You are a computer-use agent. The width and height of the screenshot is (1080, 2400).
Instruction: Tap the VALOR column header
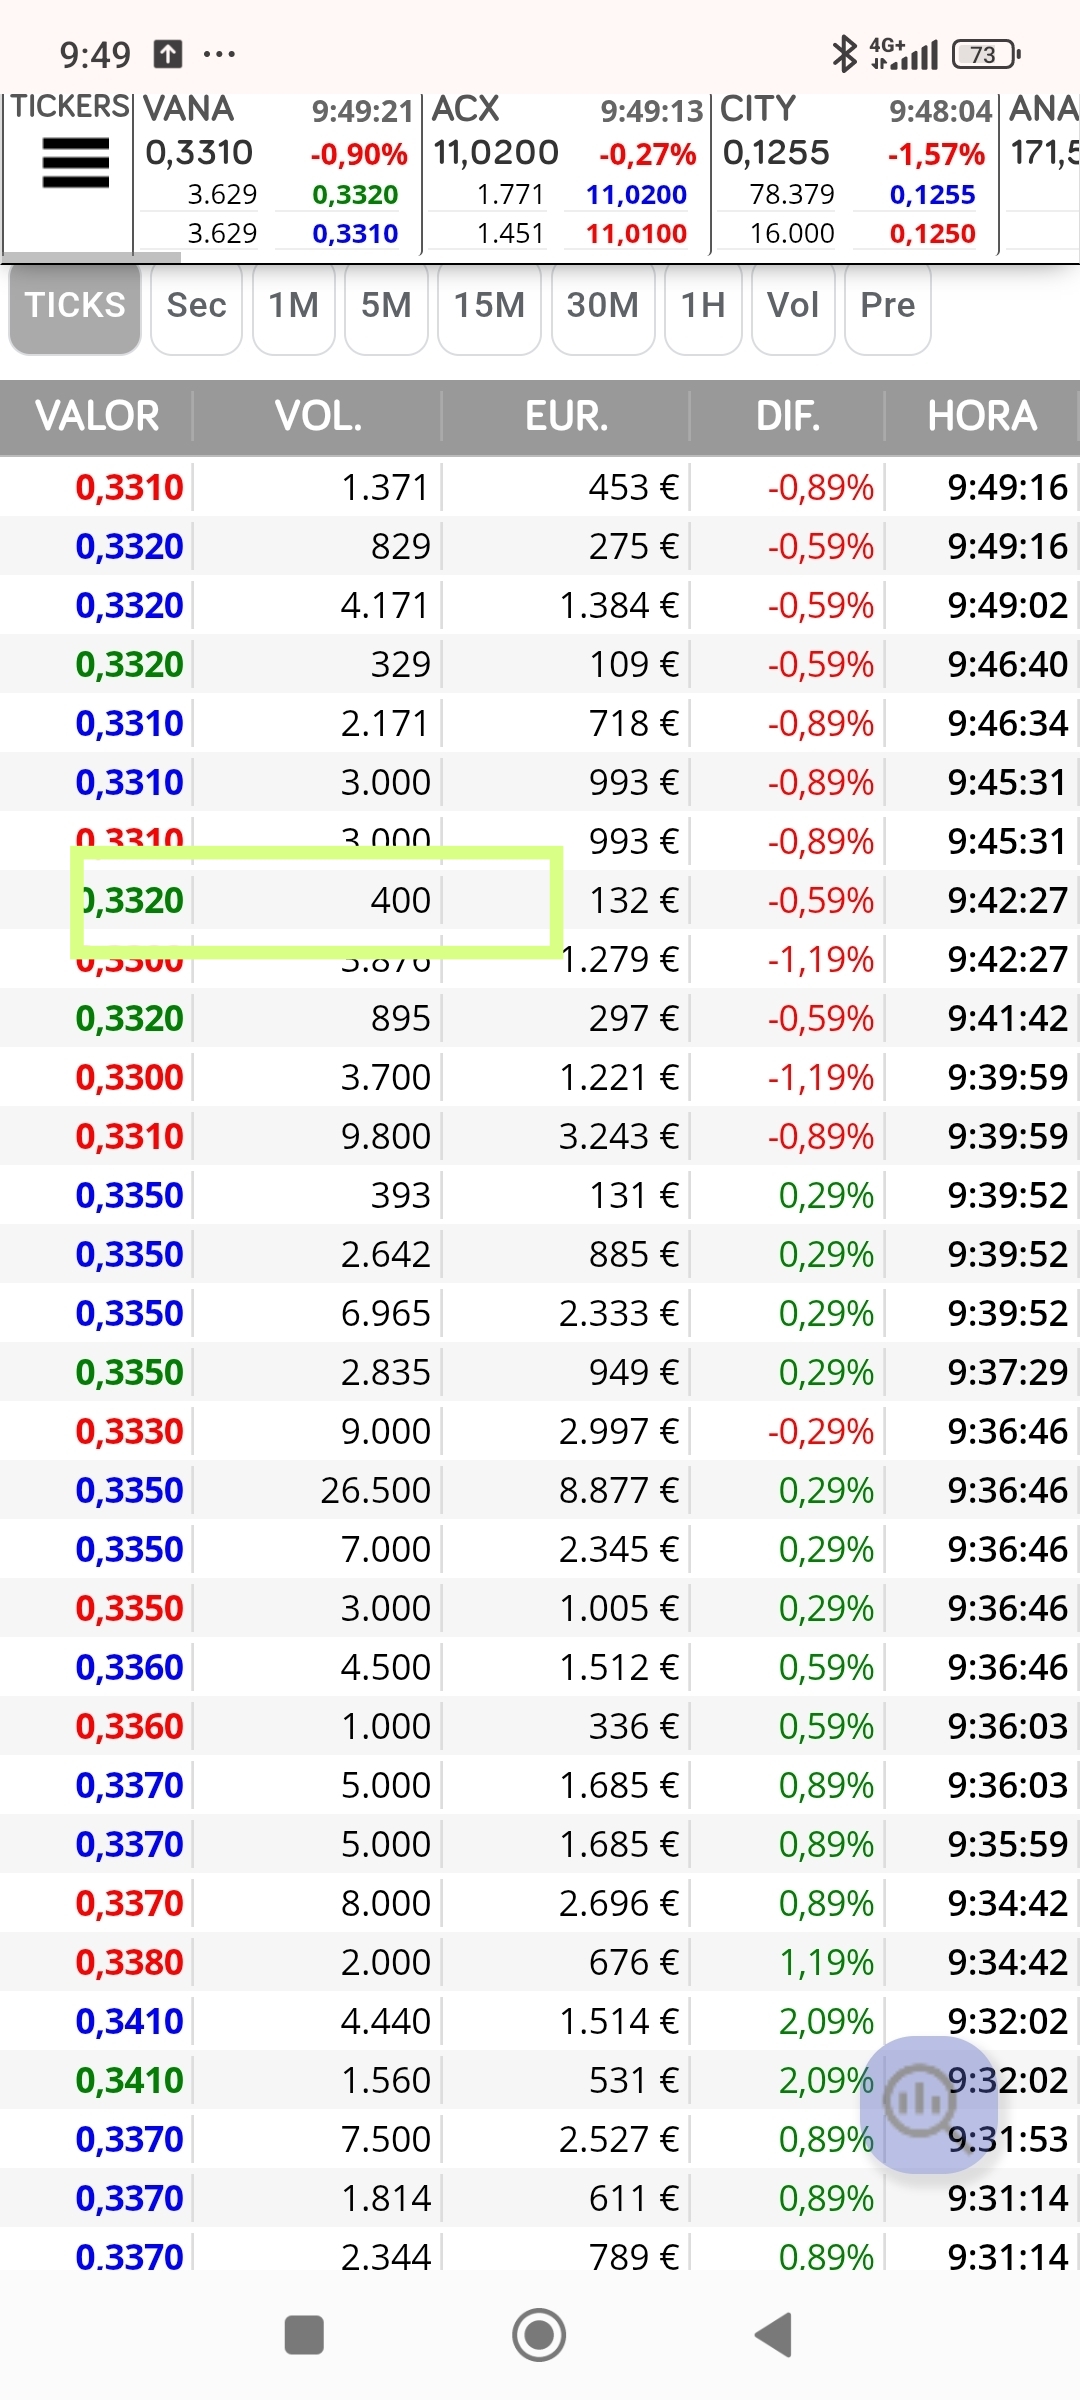[97, 416]
